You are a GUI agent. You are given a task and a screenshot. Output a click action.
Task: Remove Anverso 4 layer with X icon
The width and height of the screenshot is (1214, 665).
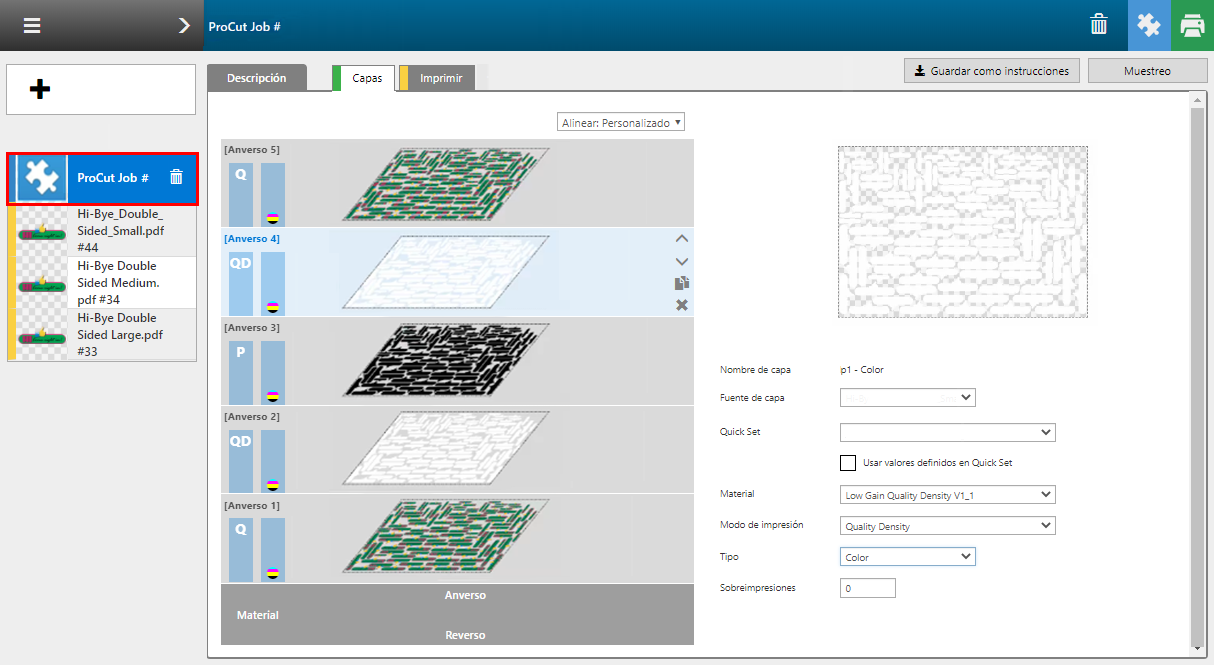click(x=682, y=305)
